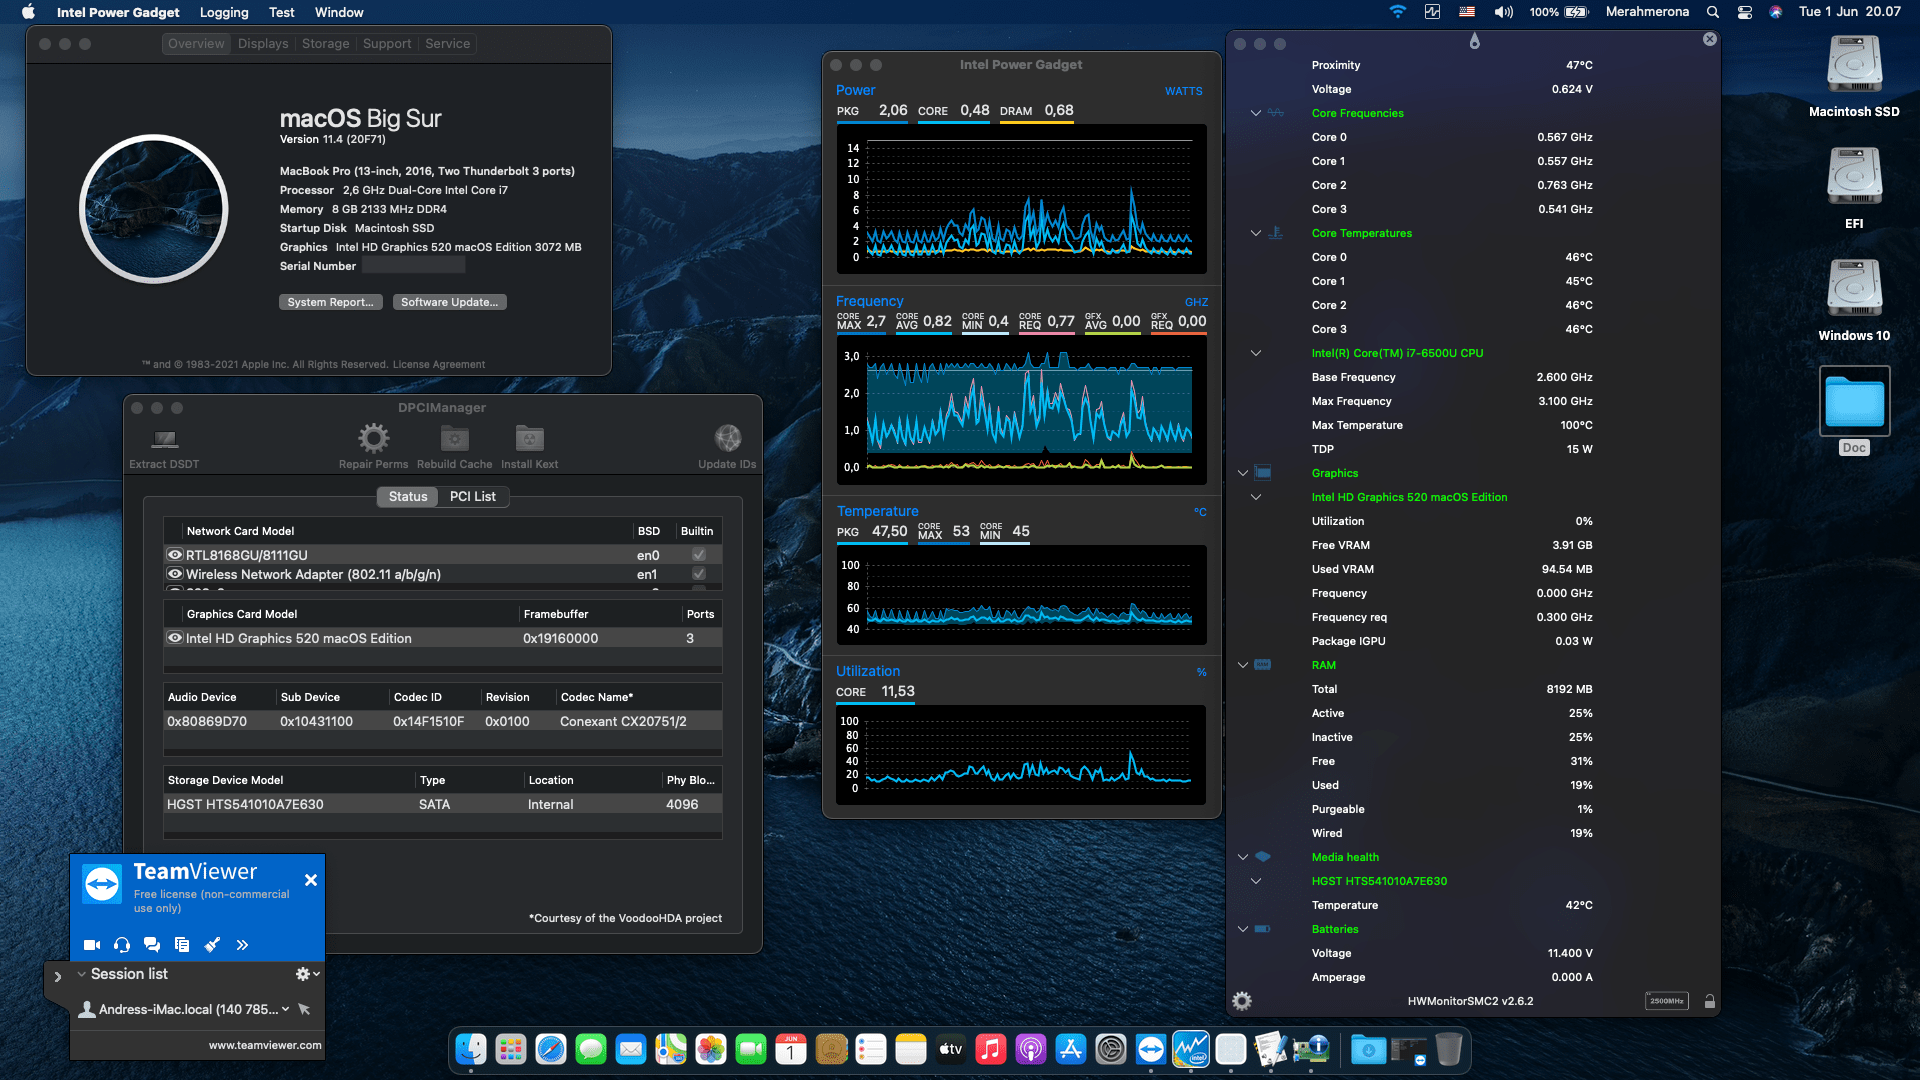The image size is (1920, 1080).
Task: Open Finder from the Dock
Action: (x=471, y=1049)
